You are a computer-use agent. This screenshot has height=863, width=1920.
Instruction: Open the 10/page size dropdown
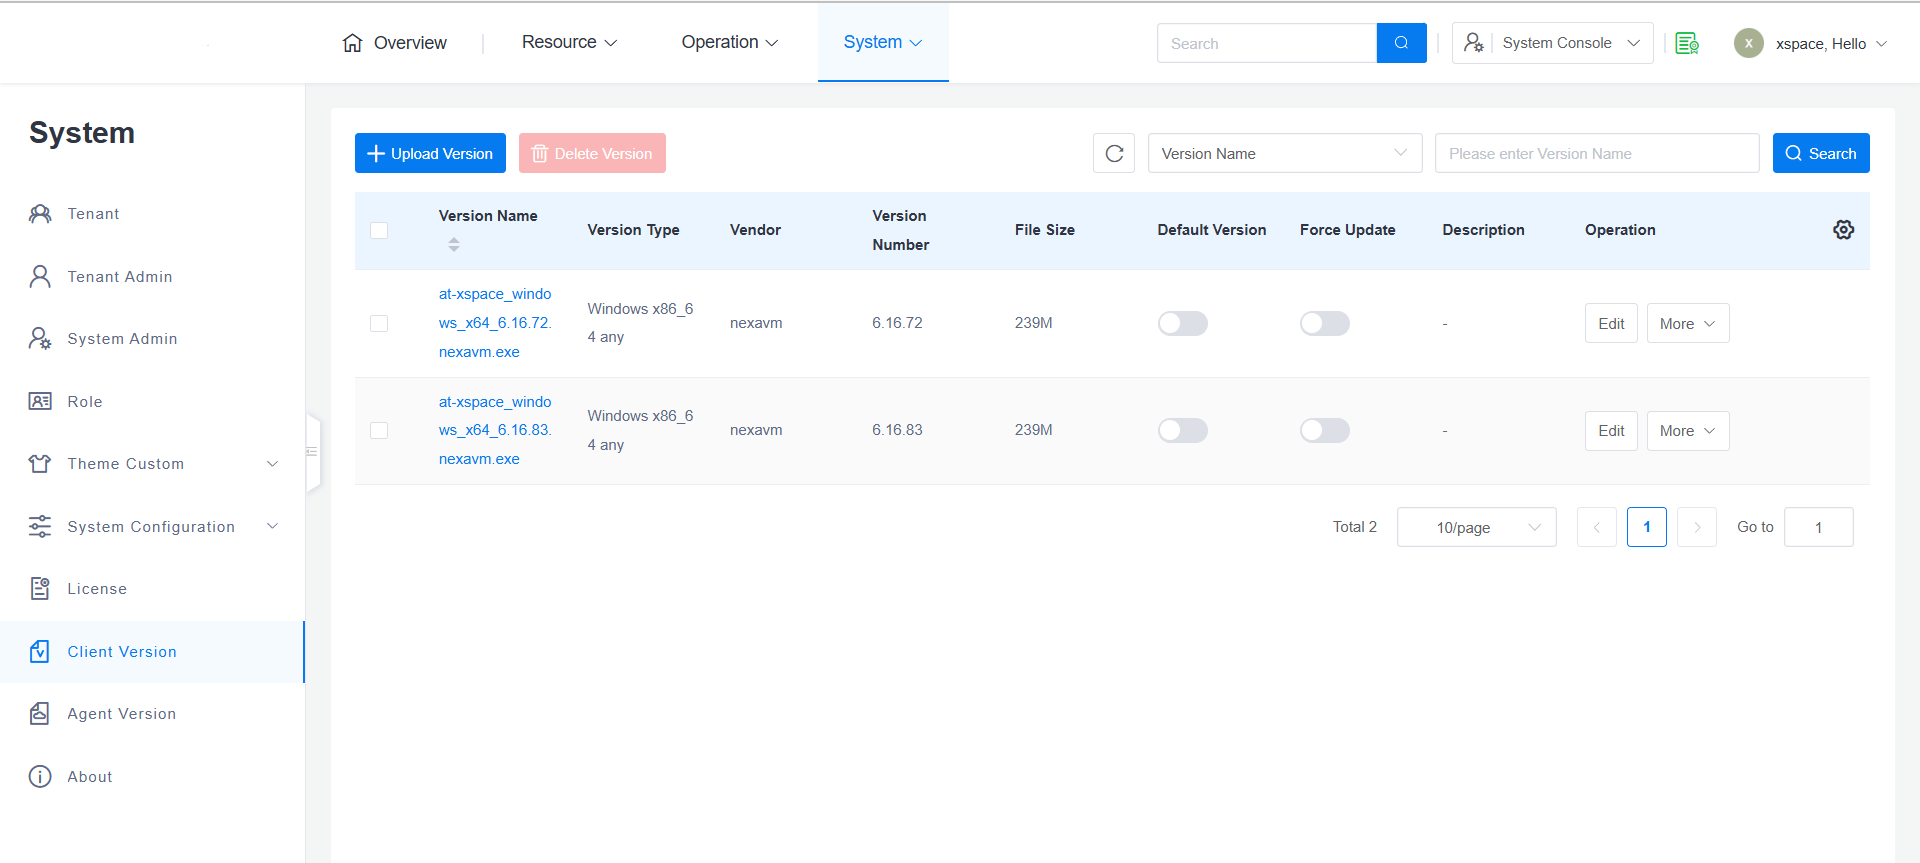pos(1476,527)
